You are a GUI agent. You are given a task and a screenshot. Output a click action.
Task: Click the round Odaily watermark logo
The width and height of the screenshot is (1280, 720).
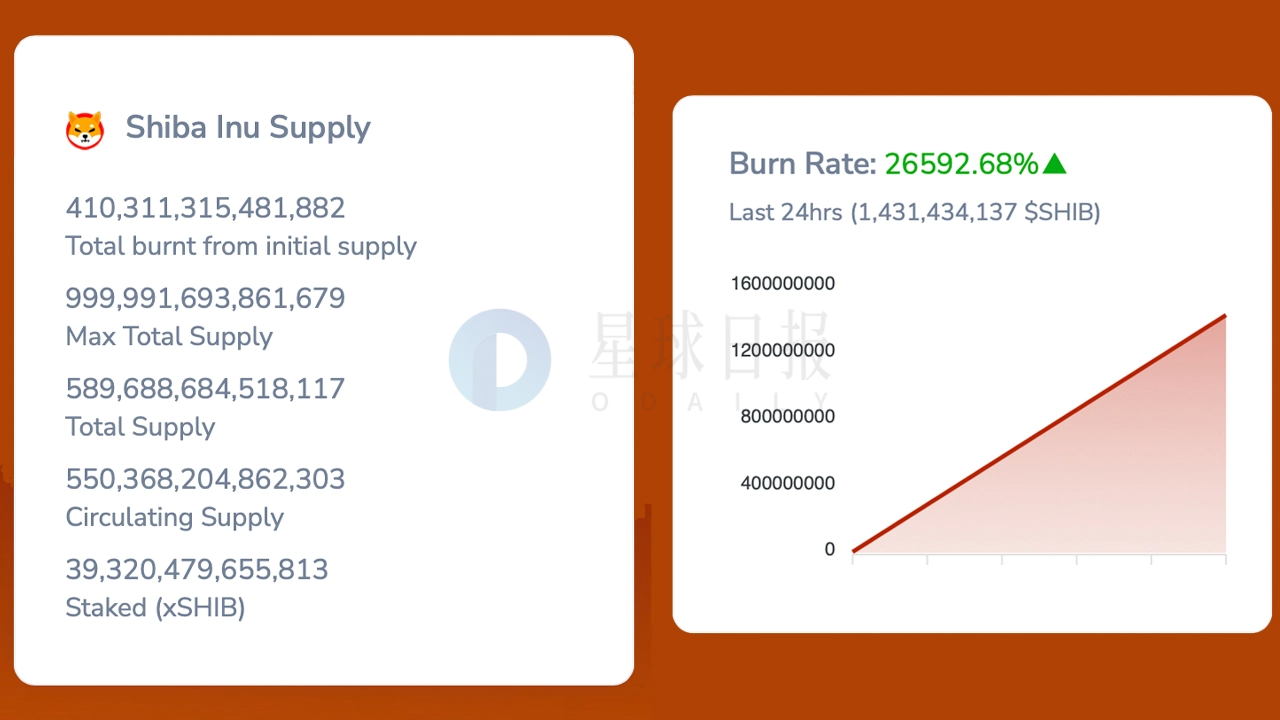(499, 360)
